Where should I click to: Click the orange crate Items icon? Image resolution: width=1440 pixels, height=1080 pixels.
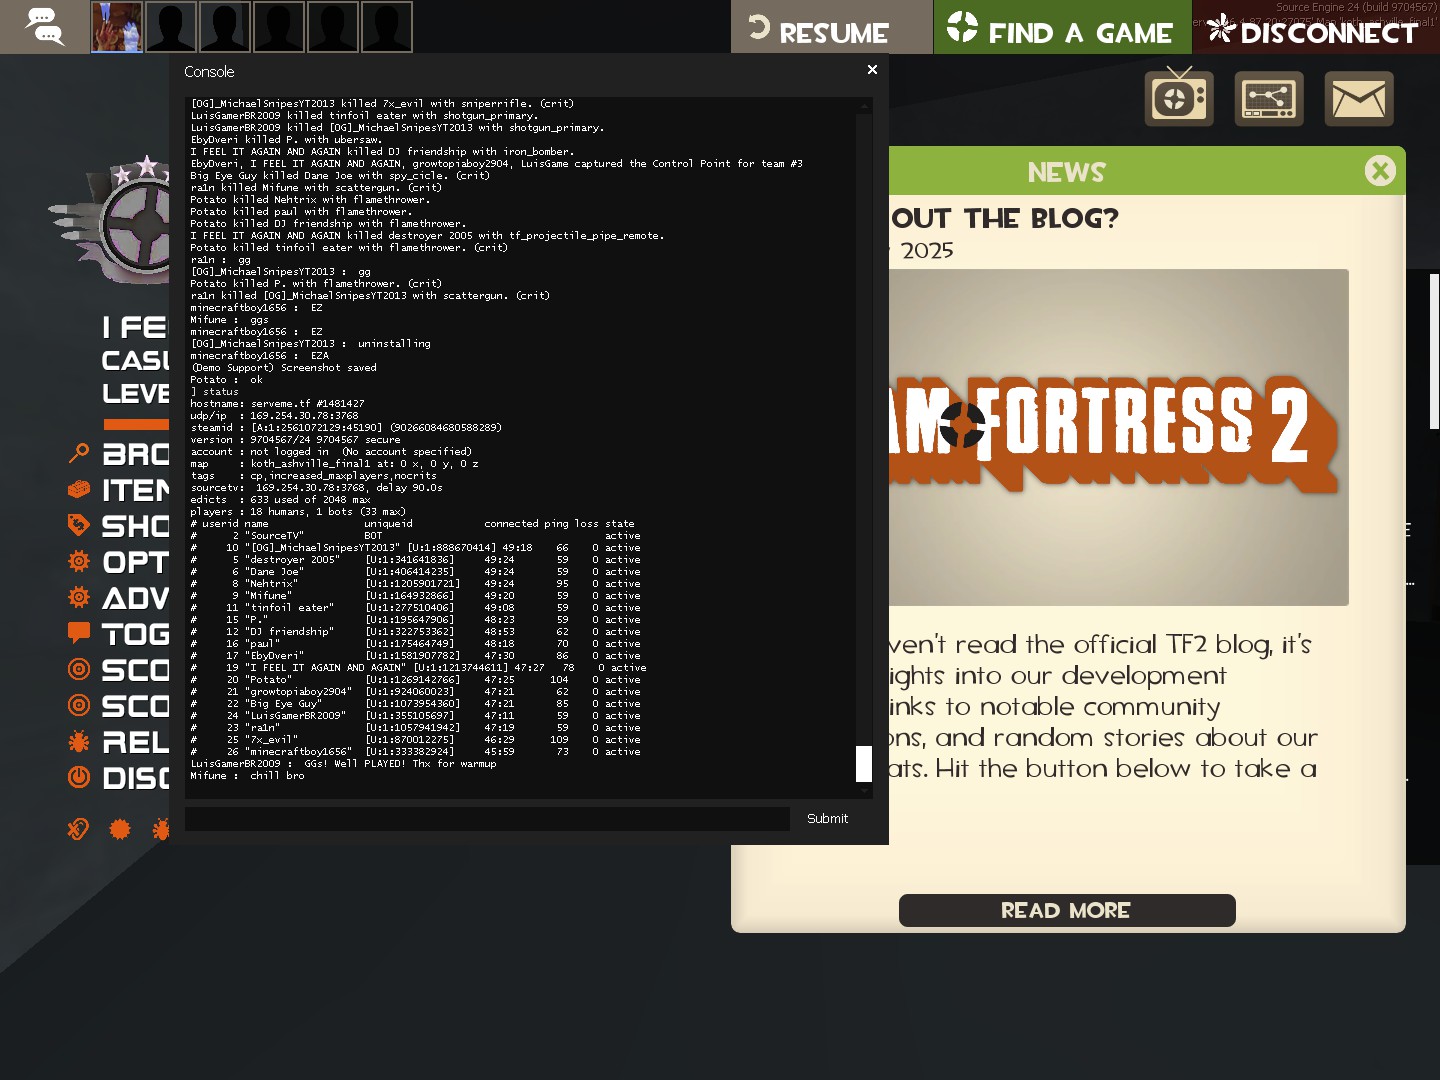click(79, 490)
